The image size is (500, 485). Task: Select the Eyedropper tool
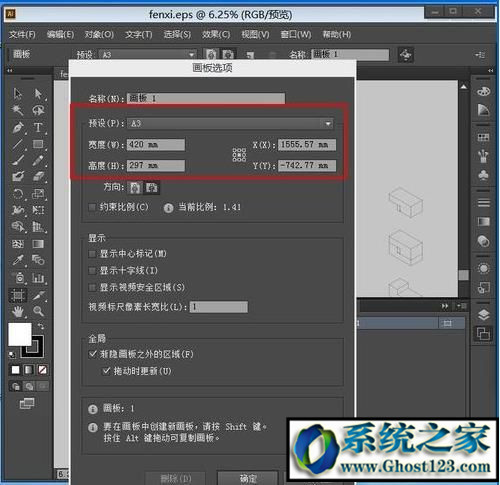pos(18,260)
